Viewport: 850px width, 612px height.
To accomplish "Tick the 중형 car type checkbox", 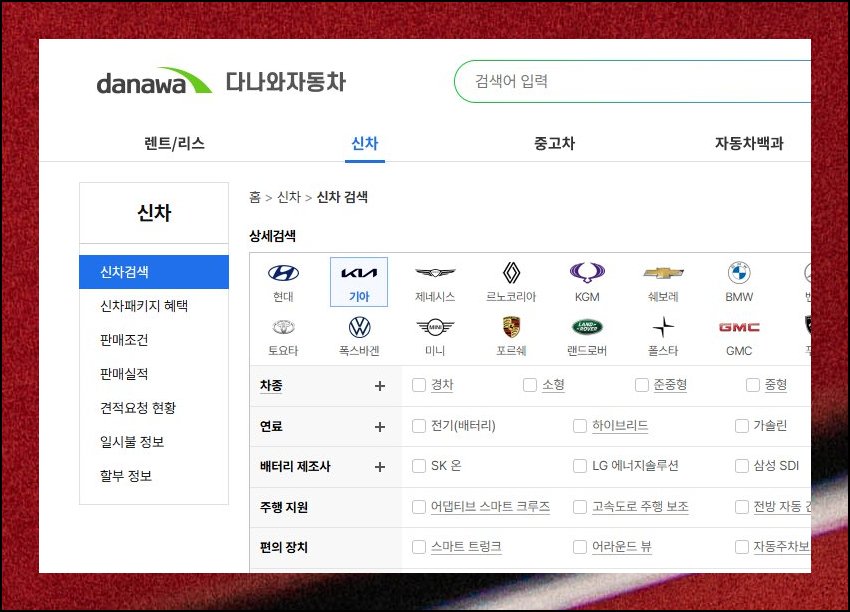I will [752, 385].
